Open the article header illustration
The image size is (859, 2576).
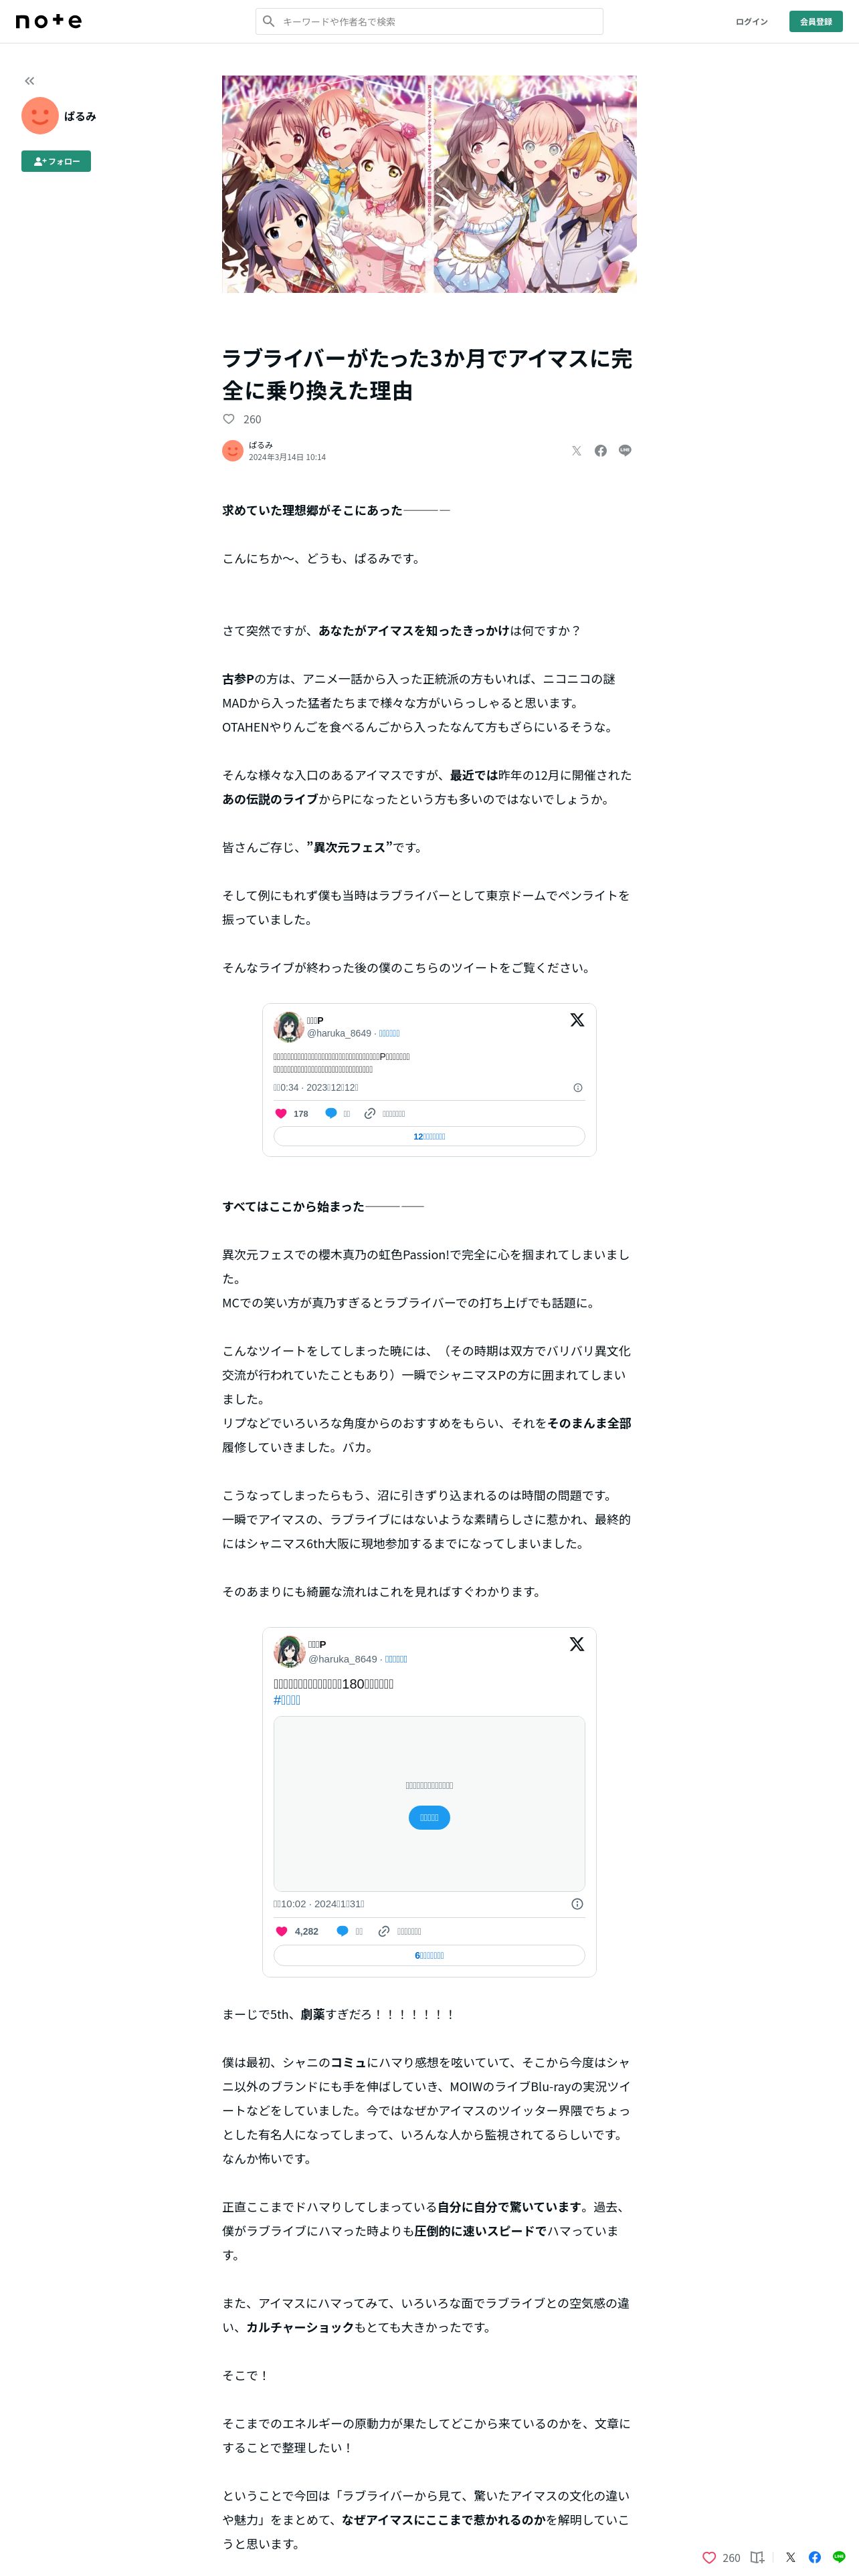(429, 184)
